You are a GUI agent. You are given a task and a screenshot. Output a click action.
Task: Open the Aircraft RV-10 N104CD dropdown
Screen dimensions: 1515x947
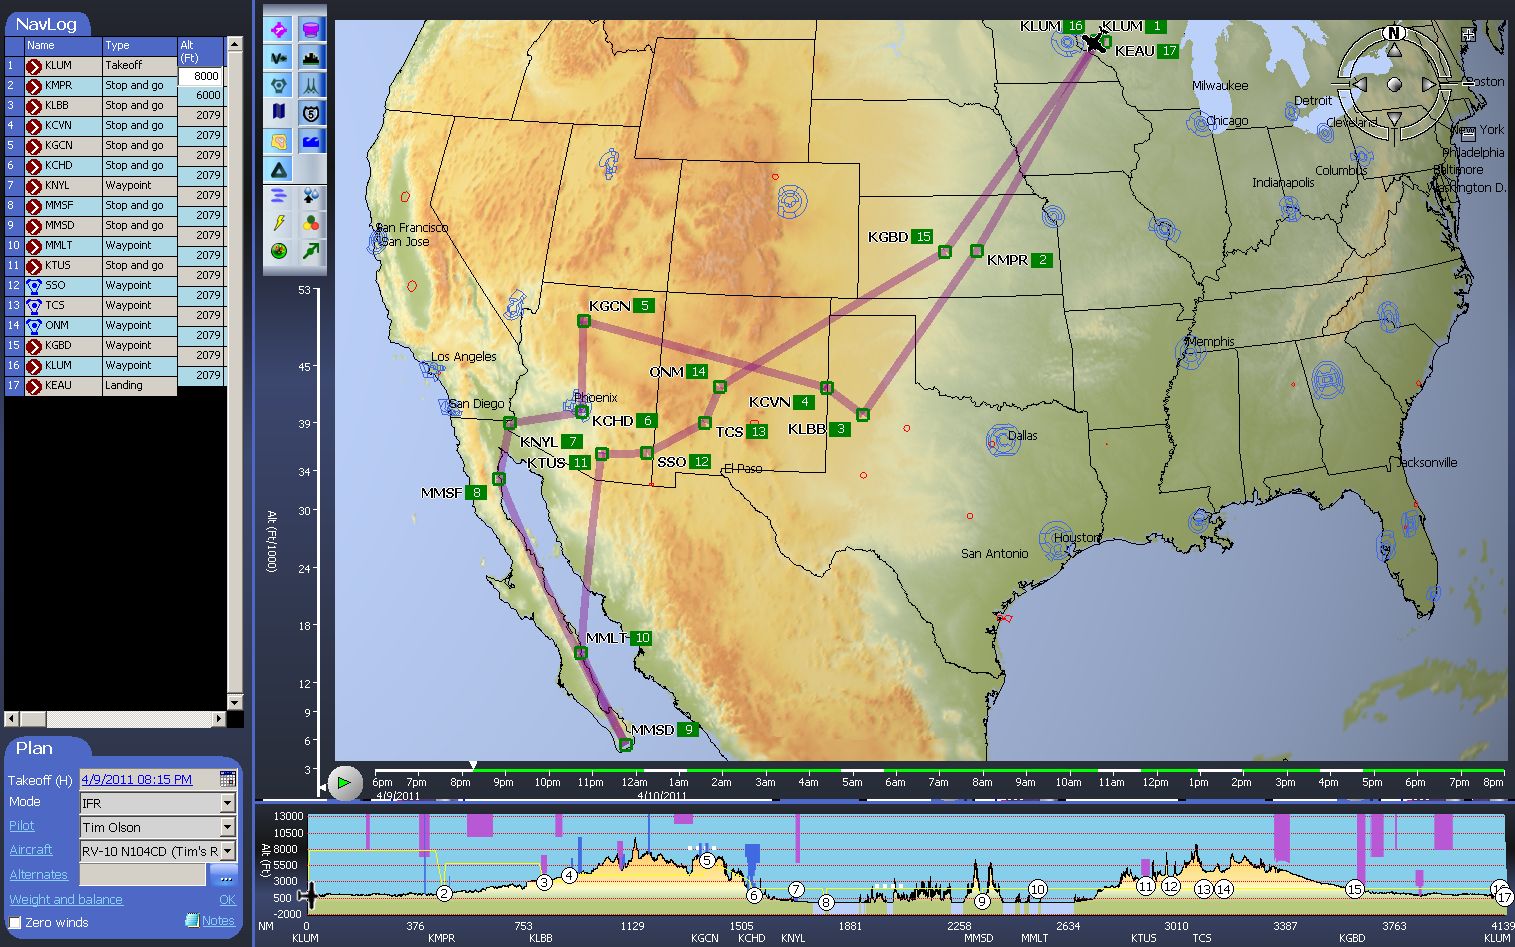228,851
